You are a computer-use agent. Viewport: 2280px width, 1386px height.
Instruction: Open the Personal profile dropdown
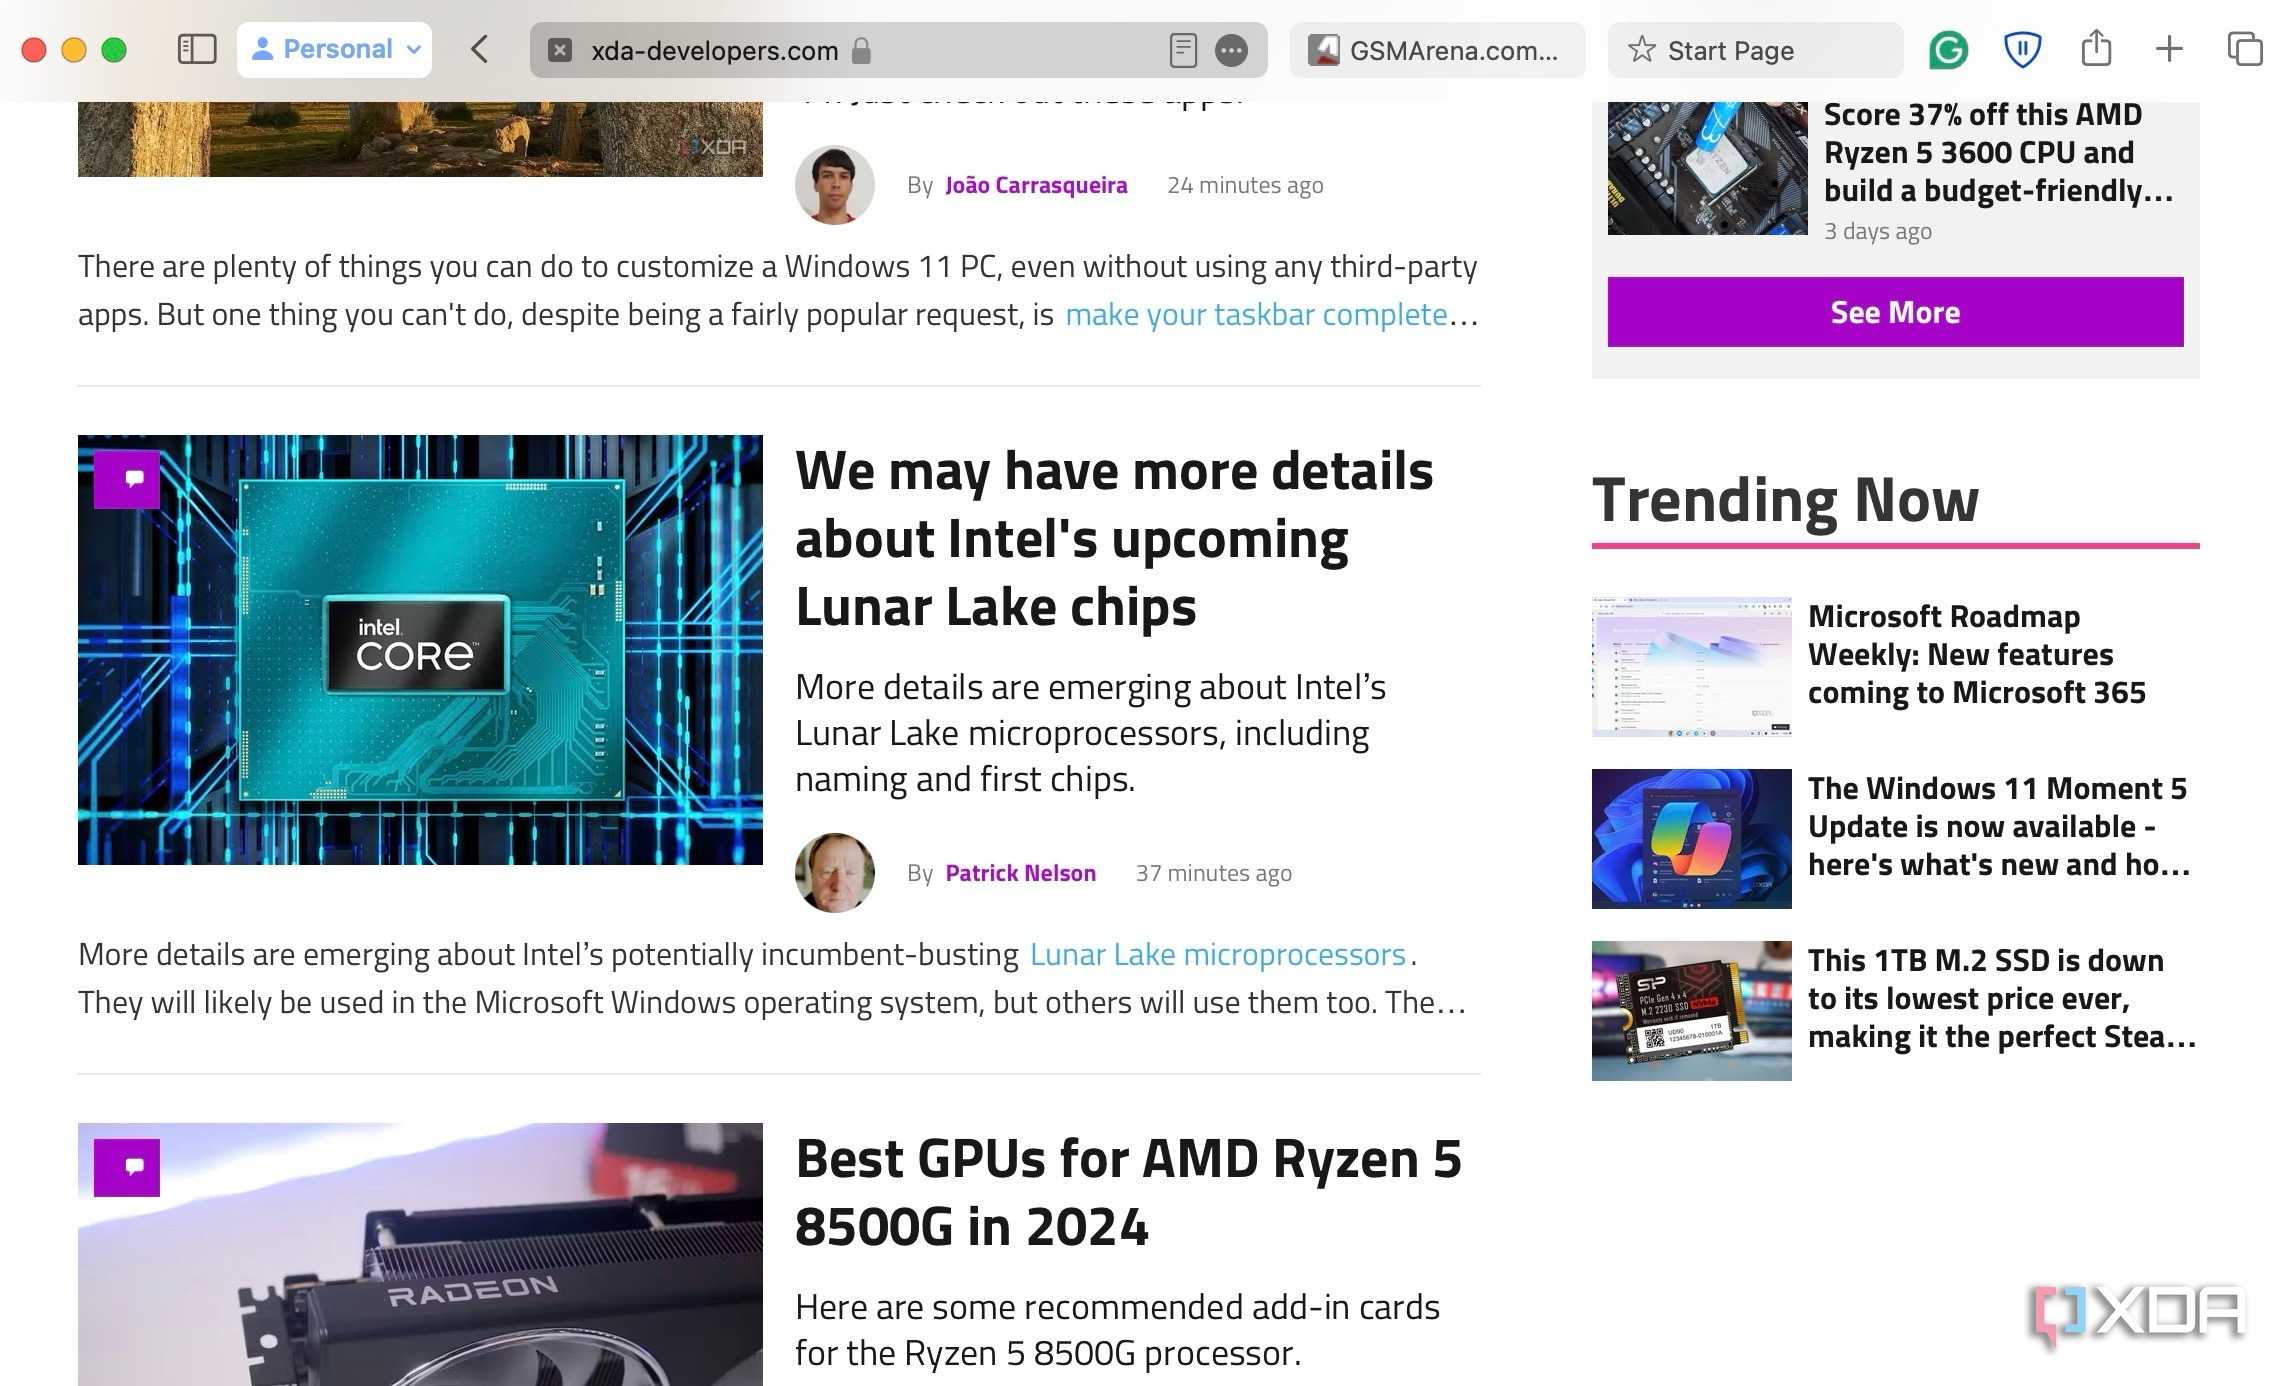(x=334, y=49)
